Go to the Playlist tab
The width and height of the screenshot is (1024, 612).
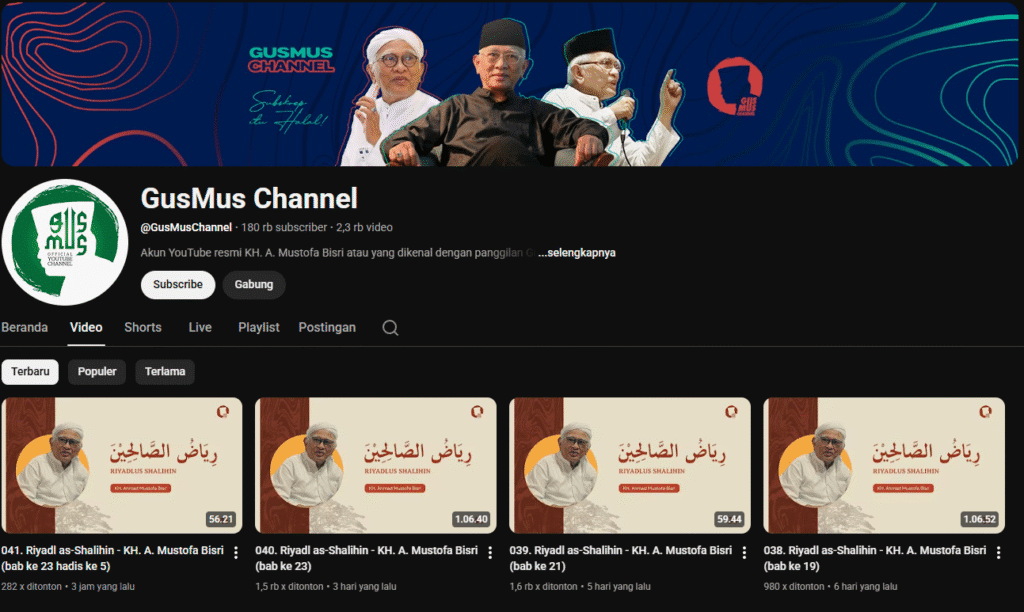[259, 328]
